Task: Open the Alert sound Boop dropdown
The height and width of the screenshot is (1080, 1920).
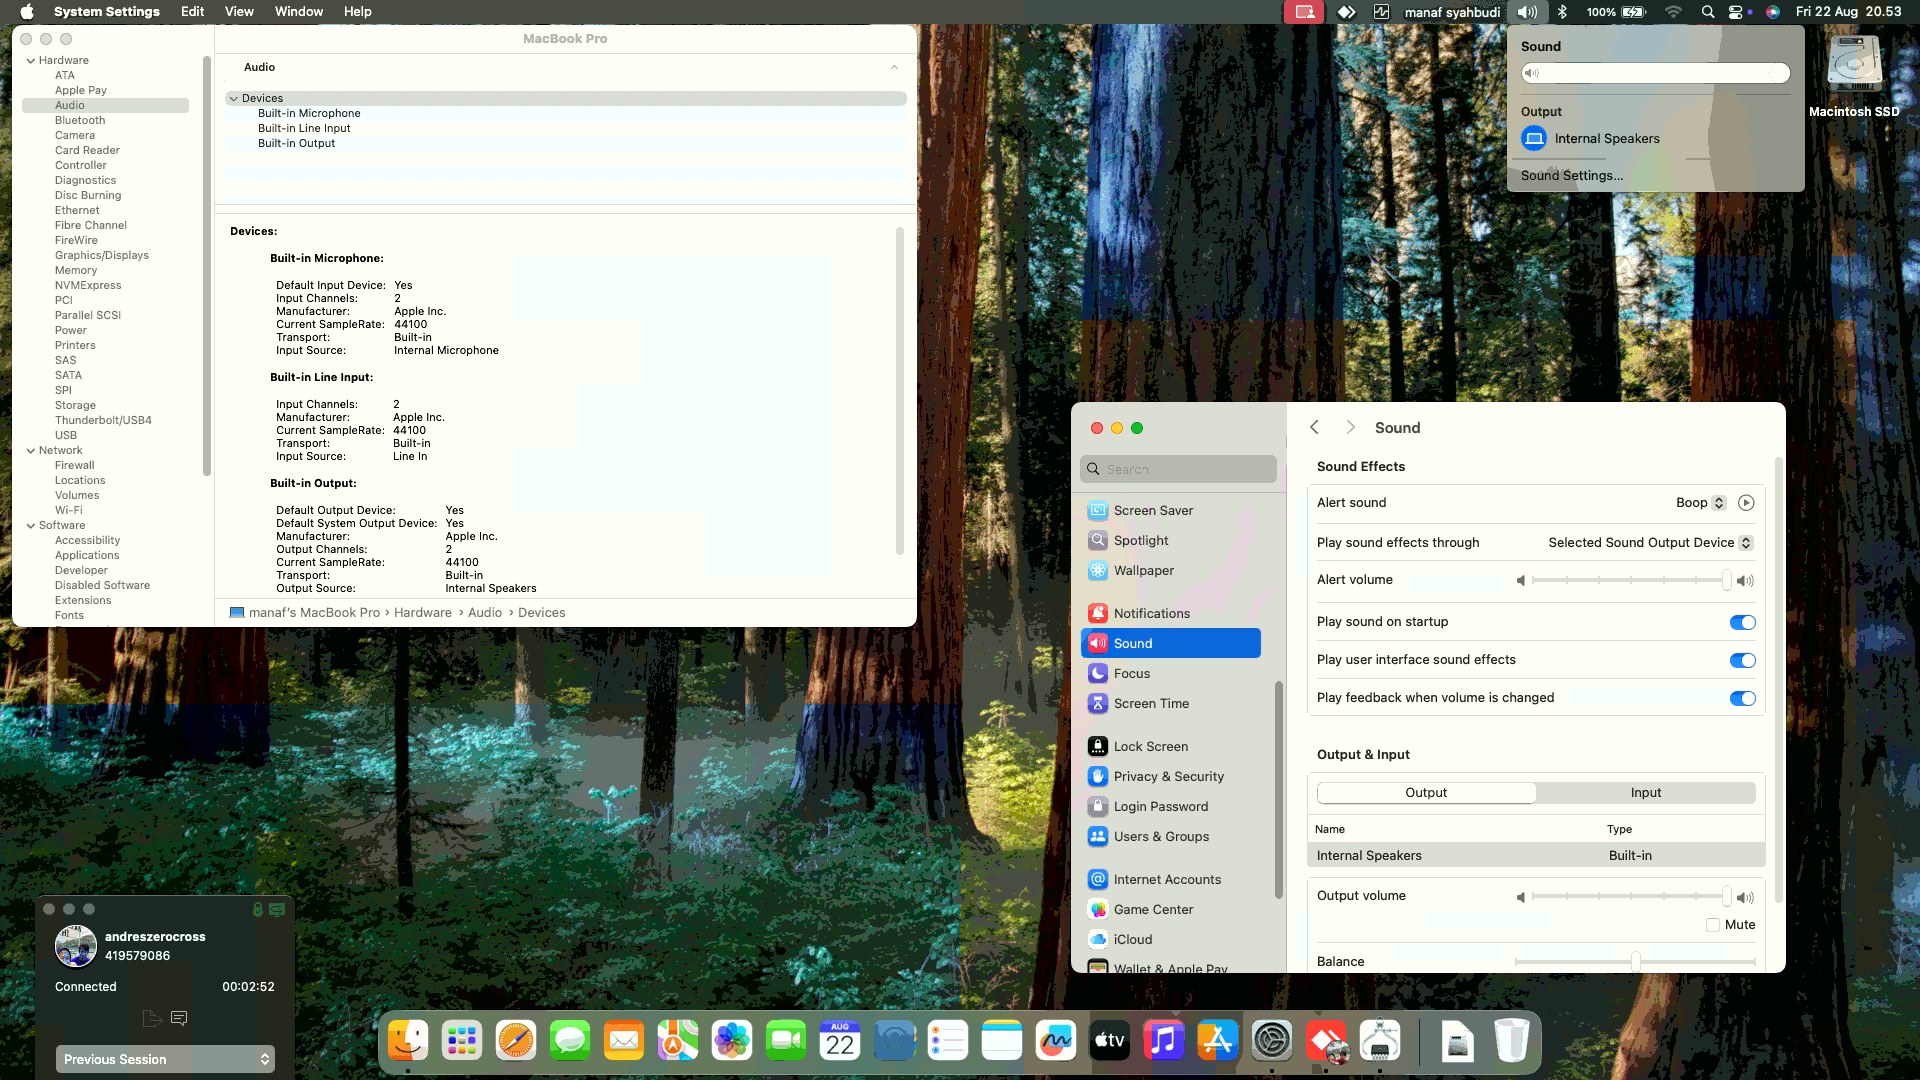Action: tap(1700, 503)
